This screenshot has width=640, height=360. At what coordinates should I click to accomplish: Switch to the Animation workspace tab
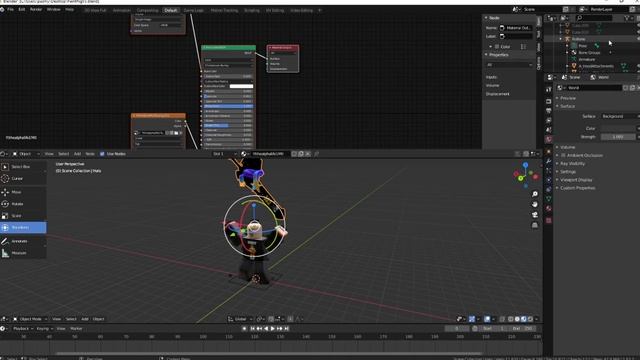click(122, 10)
